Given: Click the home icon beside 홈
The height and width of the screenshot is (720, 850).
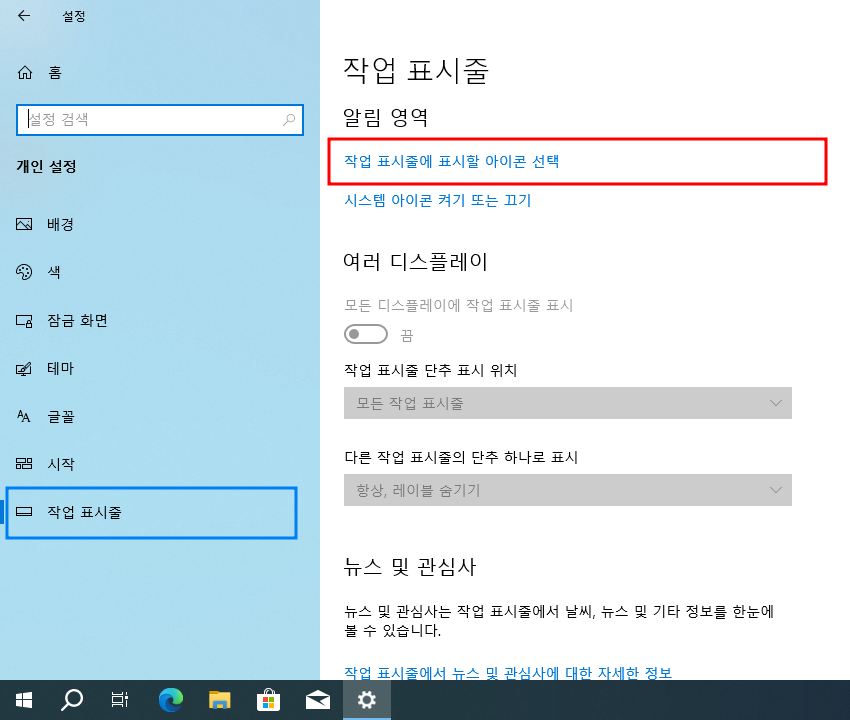Looking at the screenshot, I should 25,73.
